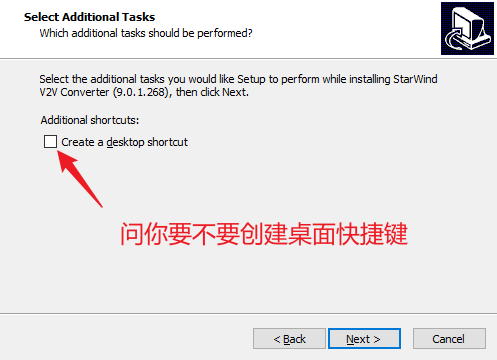
Task: Click the red Chinese annotation text
Action: point(264,234)
